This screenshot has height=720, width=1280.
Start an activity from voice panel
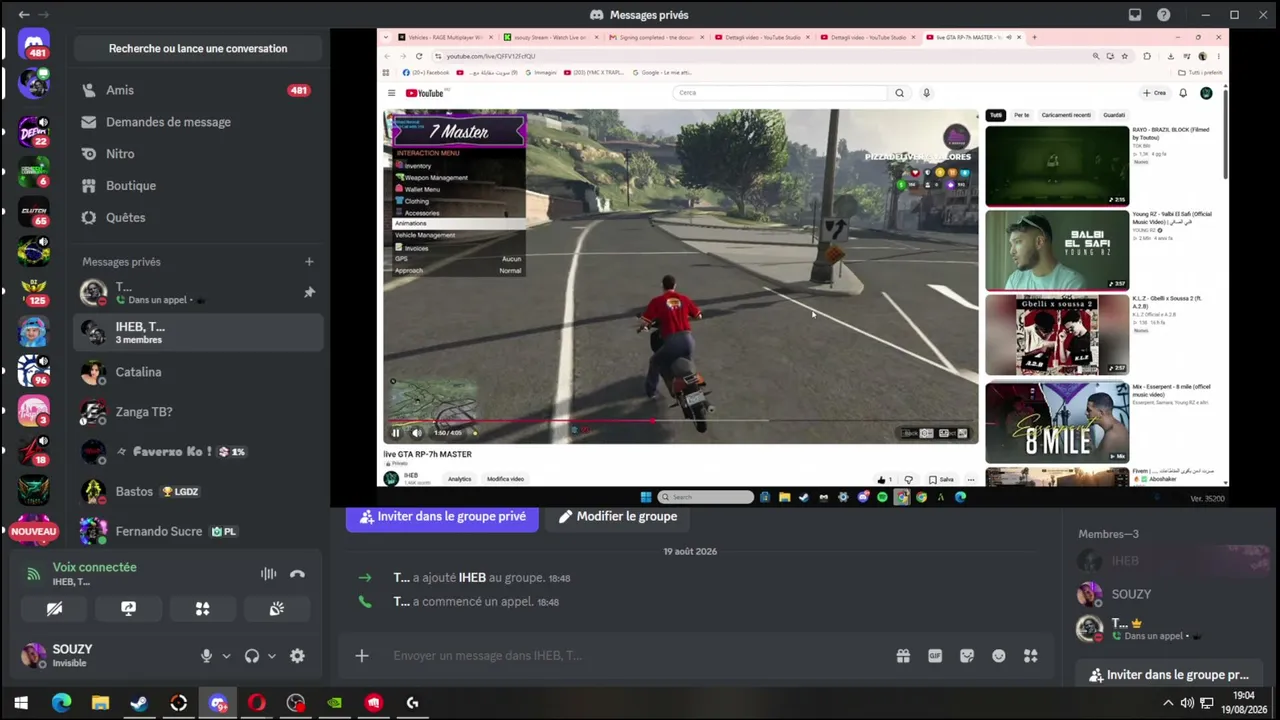point(202,609)
